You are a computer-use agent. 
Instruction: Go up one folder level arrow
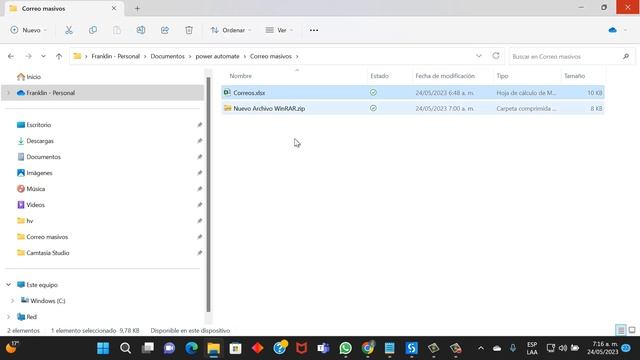[59, 56]
